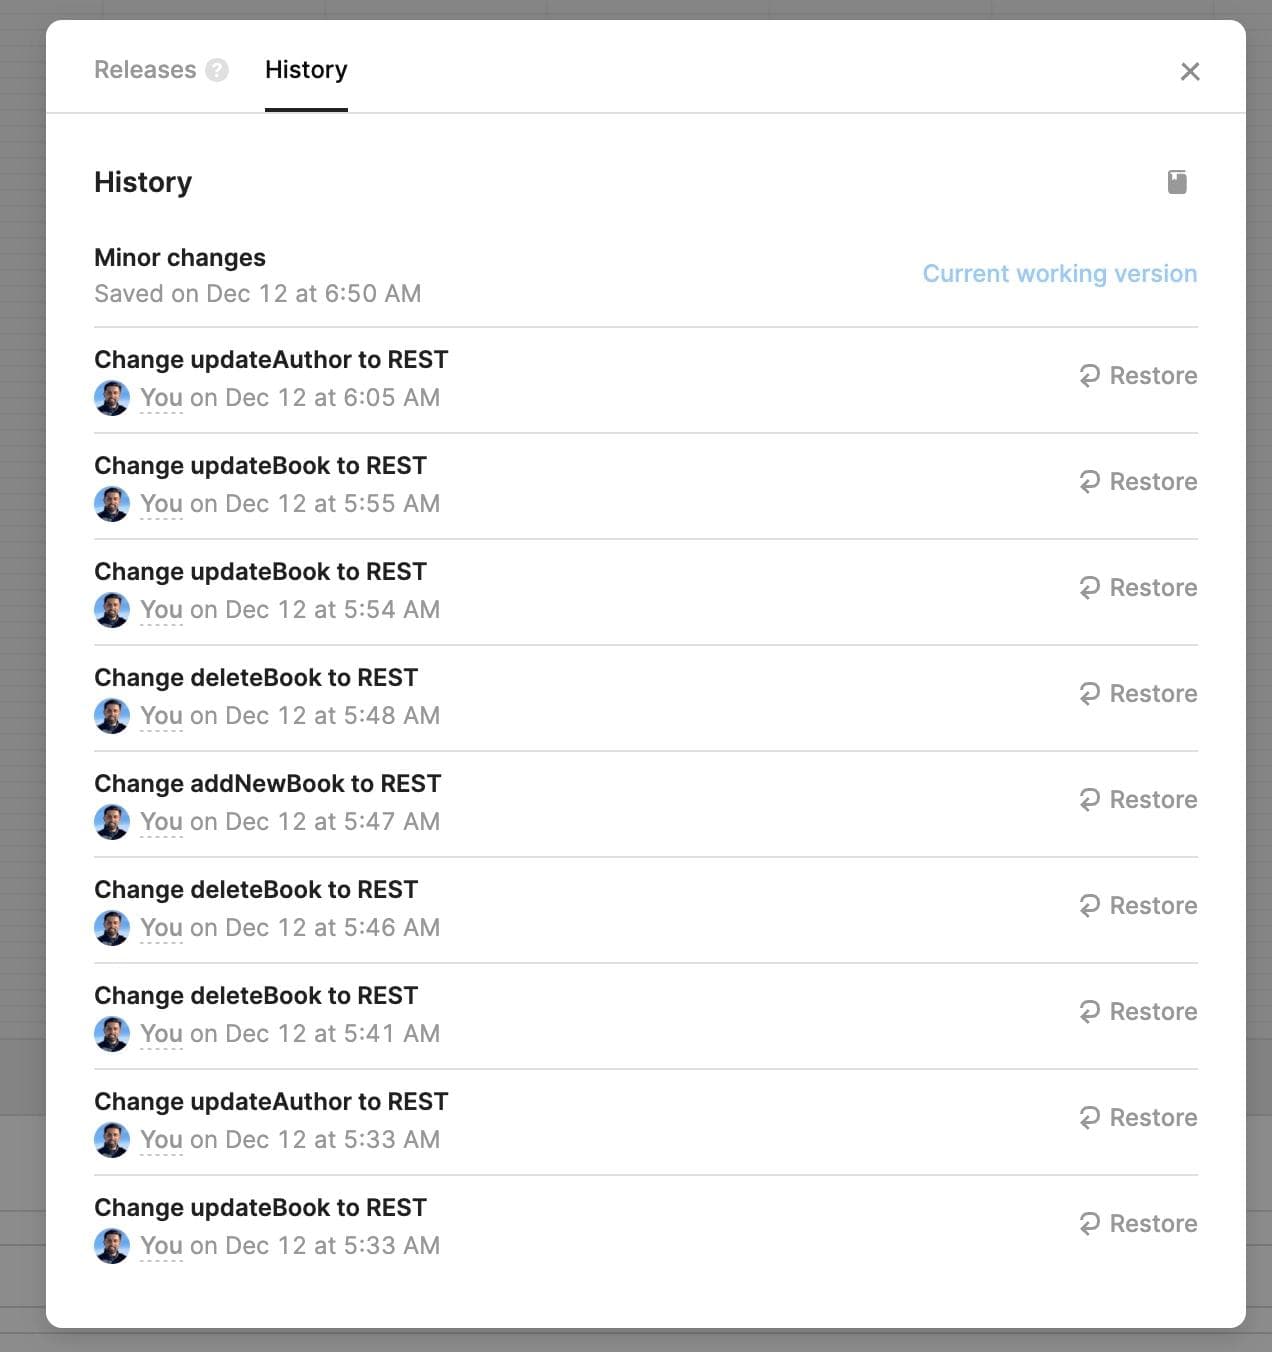
Task: Click the avatar on 5:41 AM deleteBook entry
Action: [x=112, y=1034]
